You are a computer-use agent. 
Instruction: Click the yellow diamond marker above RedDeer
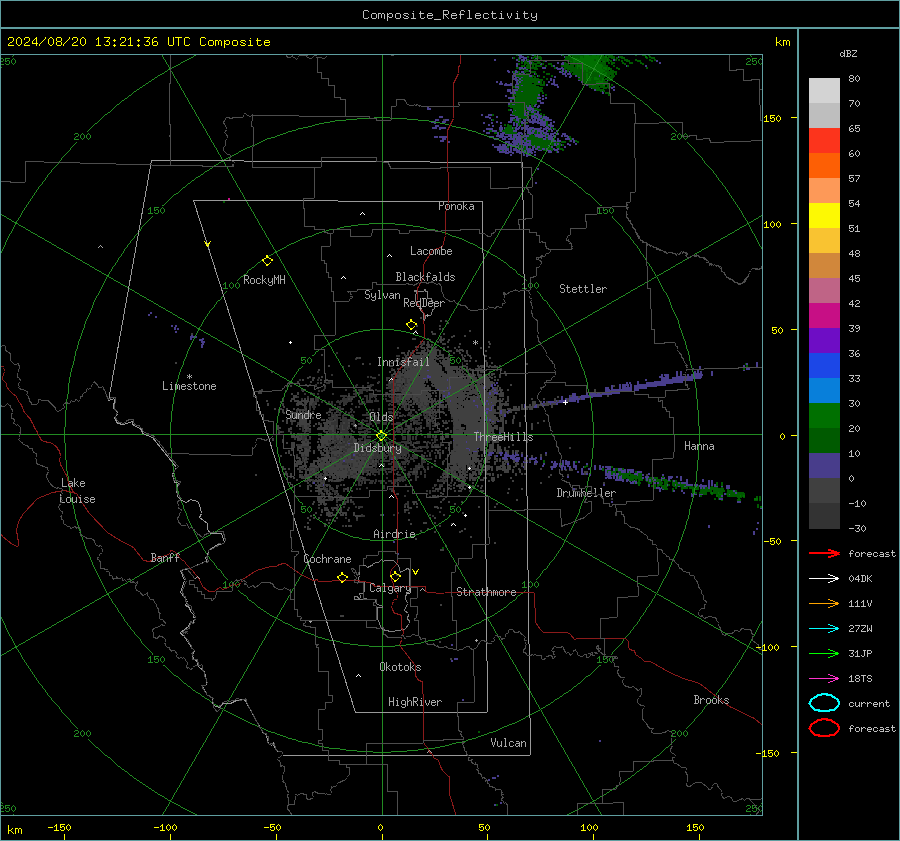click(x=412, y=325)
